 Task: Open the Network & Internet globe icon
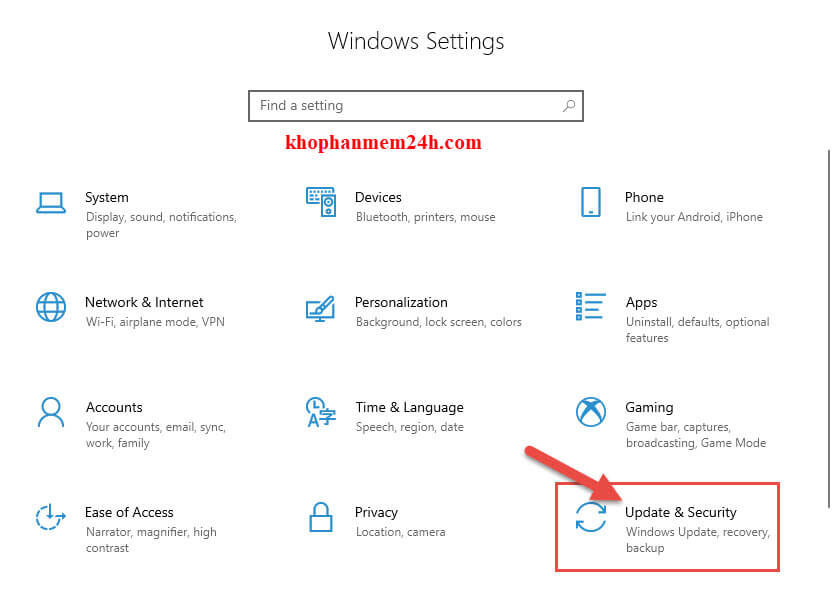coord(51,307)
